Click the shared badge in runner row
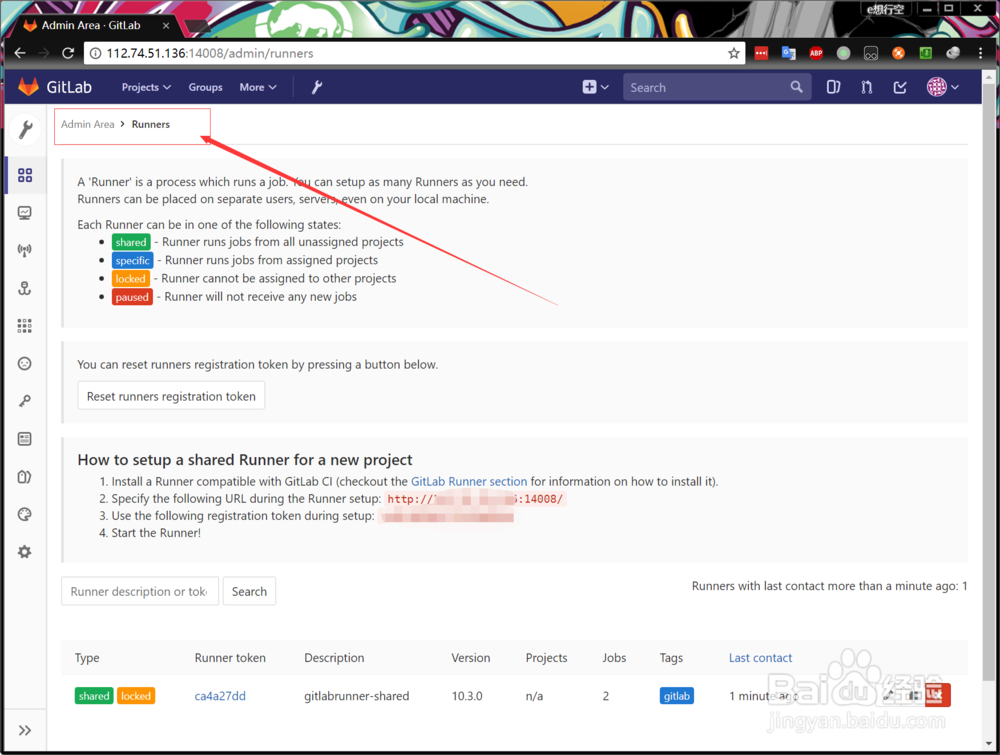This screenshot has height=755, width=1000. coord(94,696)
